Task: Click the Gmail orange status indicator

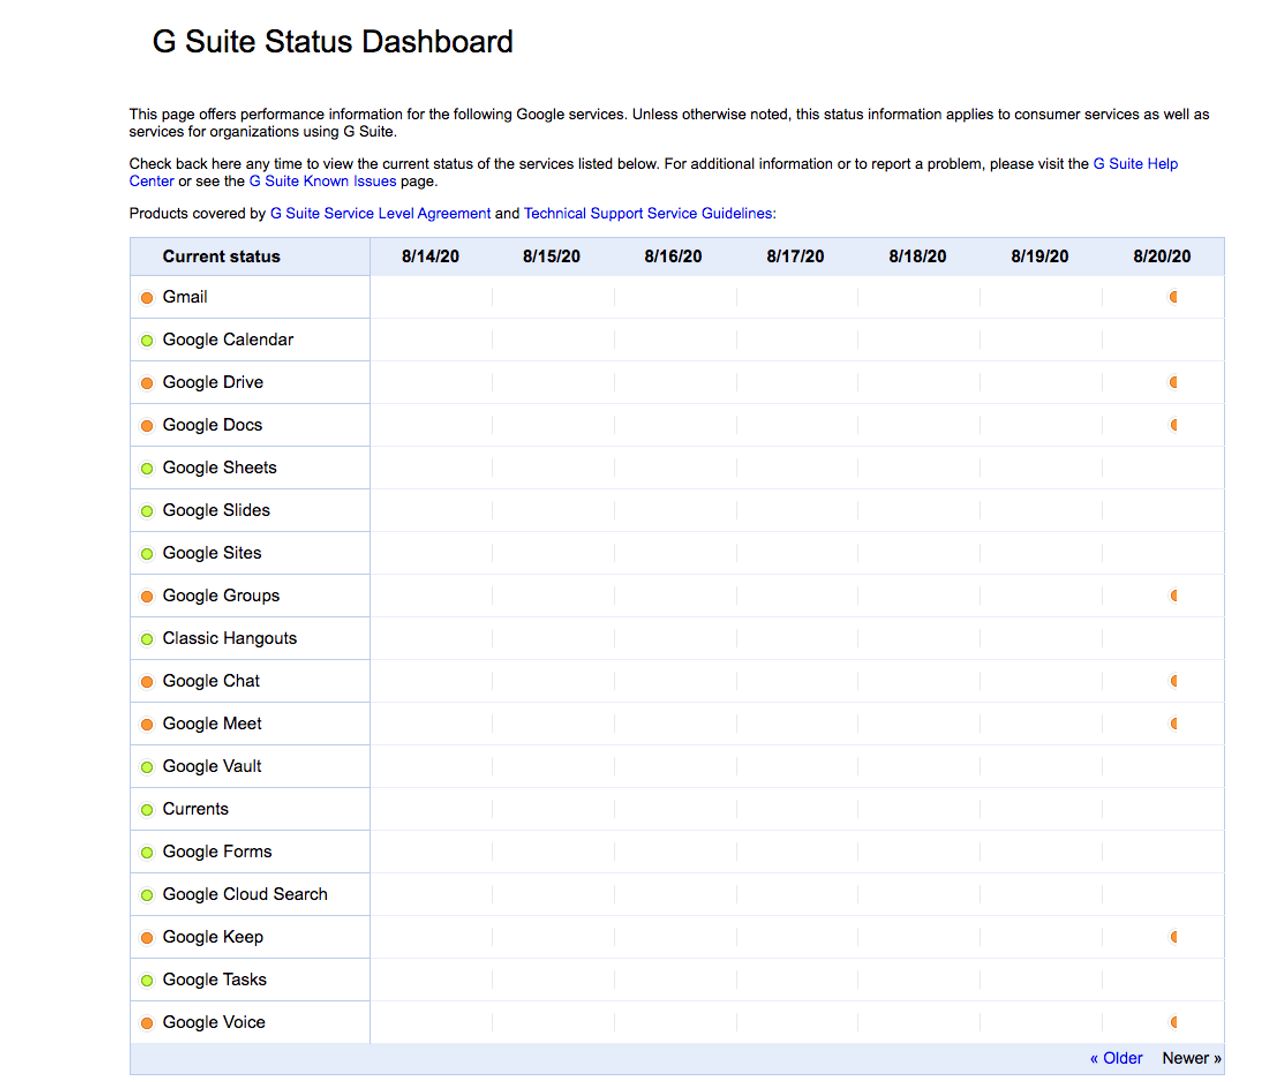Action: [x=146, y=297]
